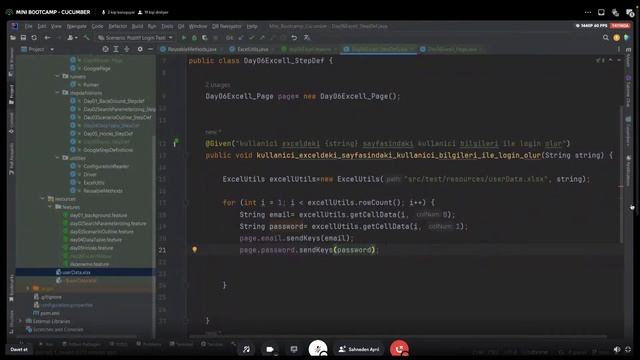Click the '2 usages' hint above page field

click(218, 85)
